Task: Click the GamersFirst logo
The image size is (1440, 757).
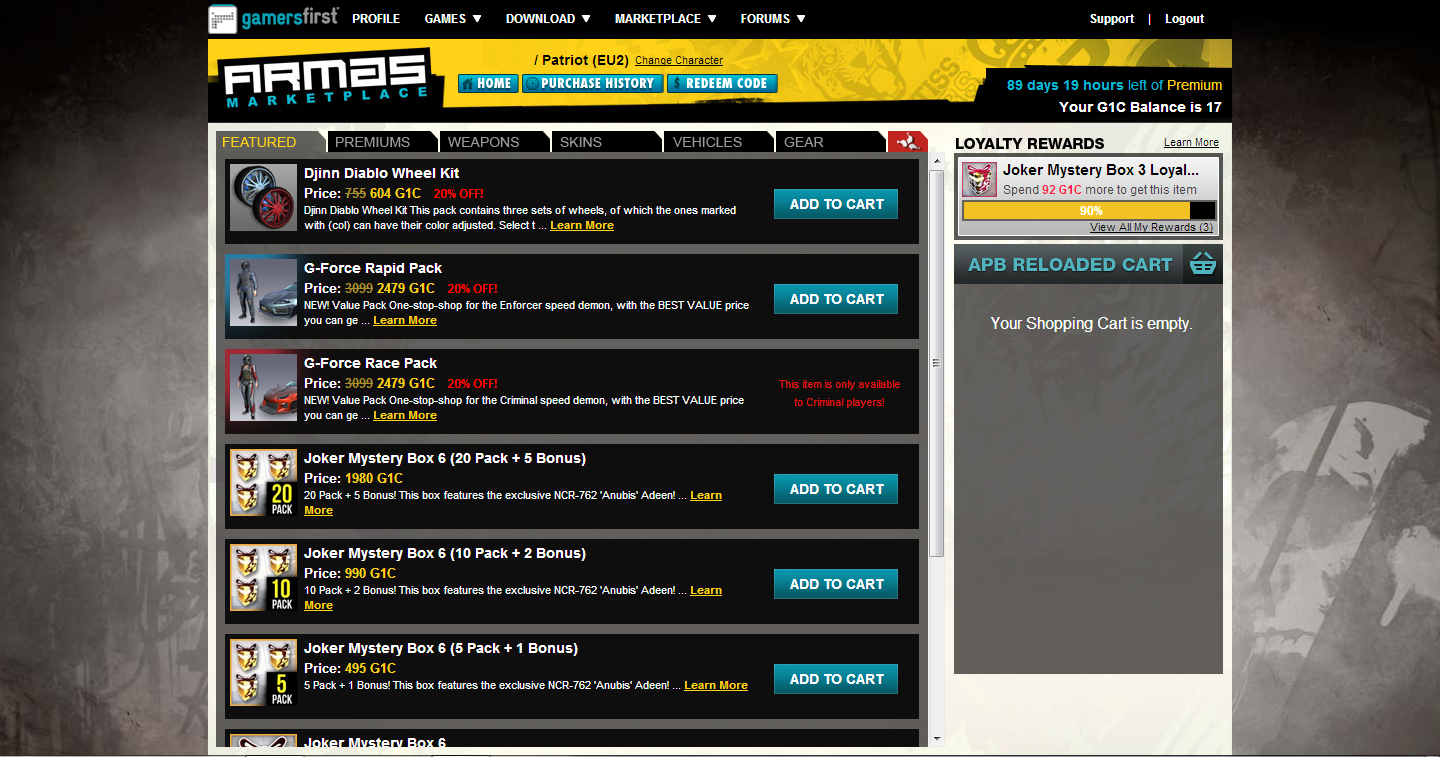Action: (273, 19)
